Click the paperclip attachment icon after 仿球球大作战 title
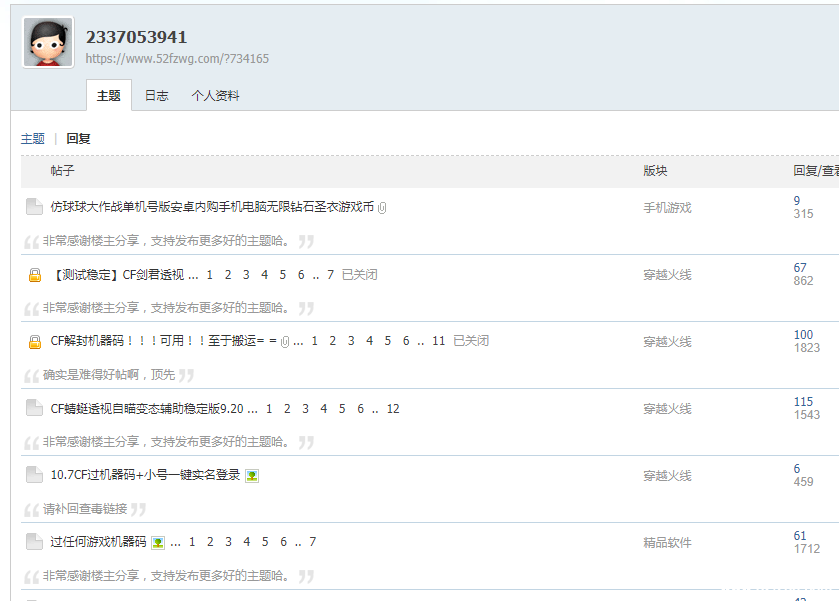The image size is (839, 601). point(382,207)
